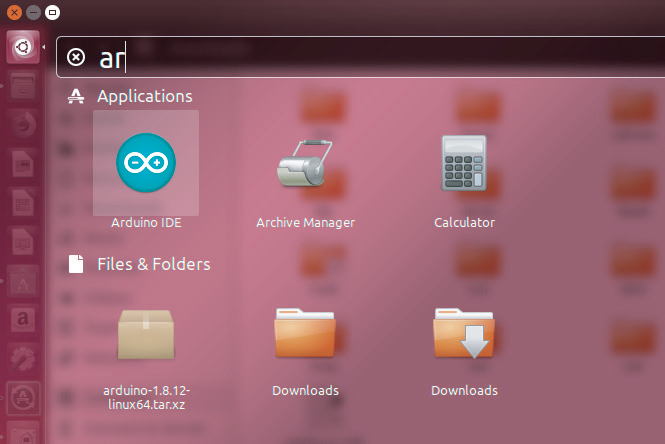
Task: Open the Calculator application
Action: (464, 163)
